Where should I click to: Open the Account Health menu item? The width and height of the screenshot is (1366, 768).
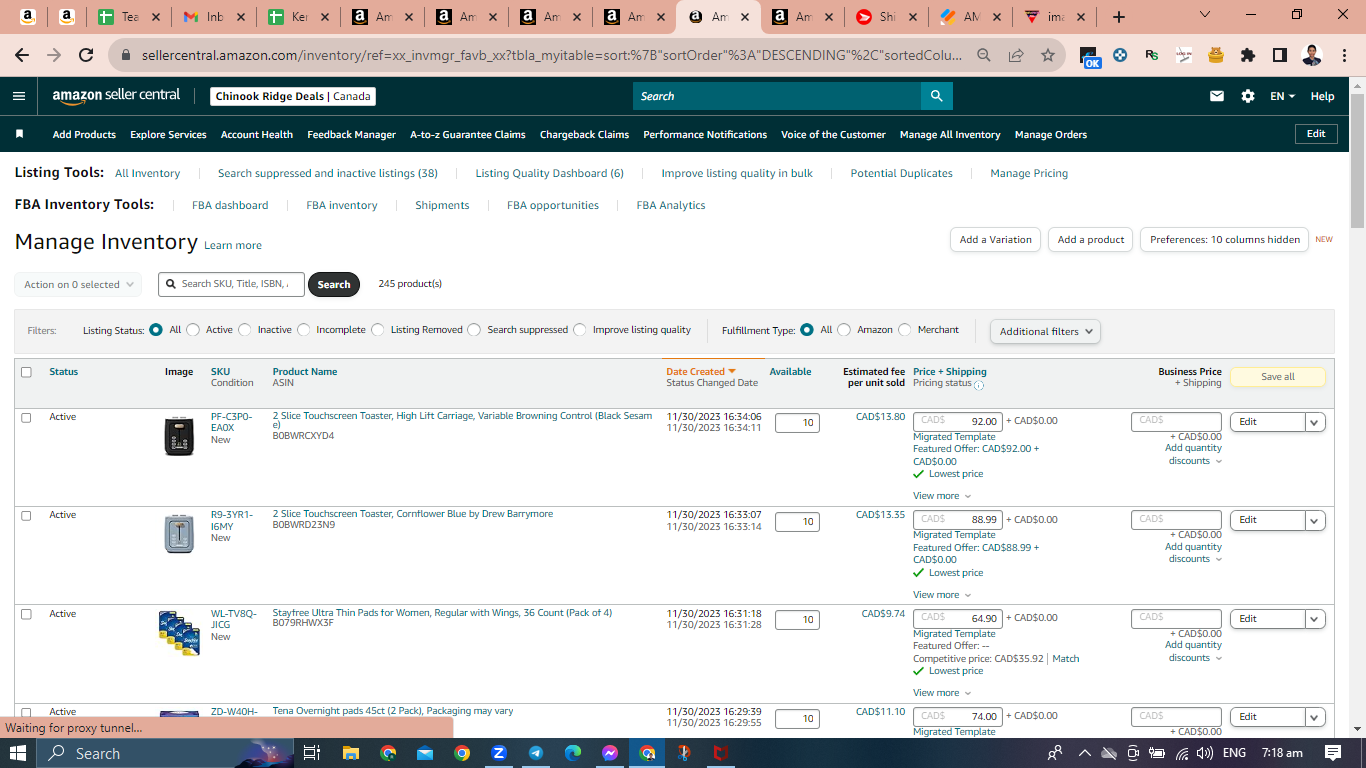click(257, 134)
